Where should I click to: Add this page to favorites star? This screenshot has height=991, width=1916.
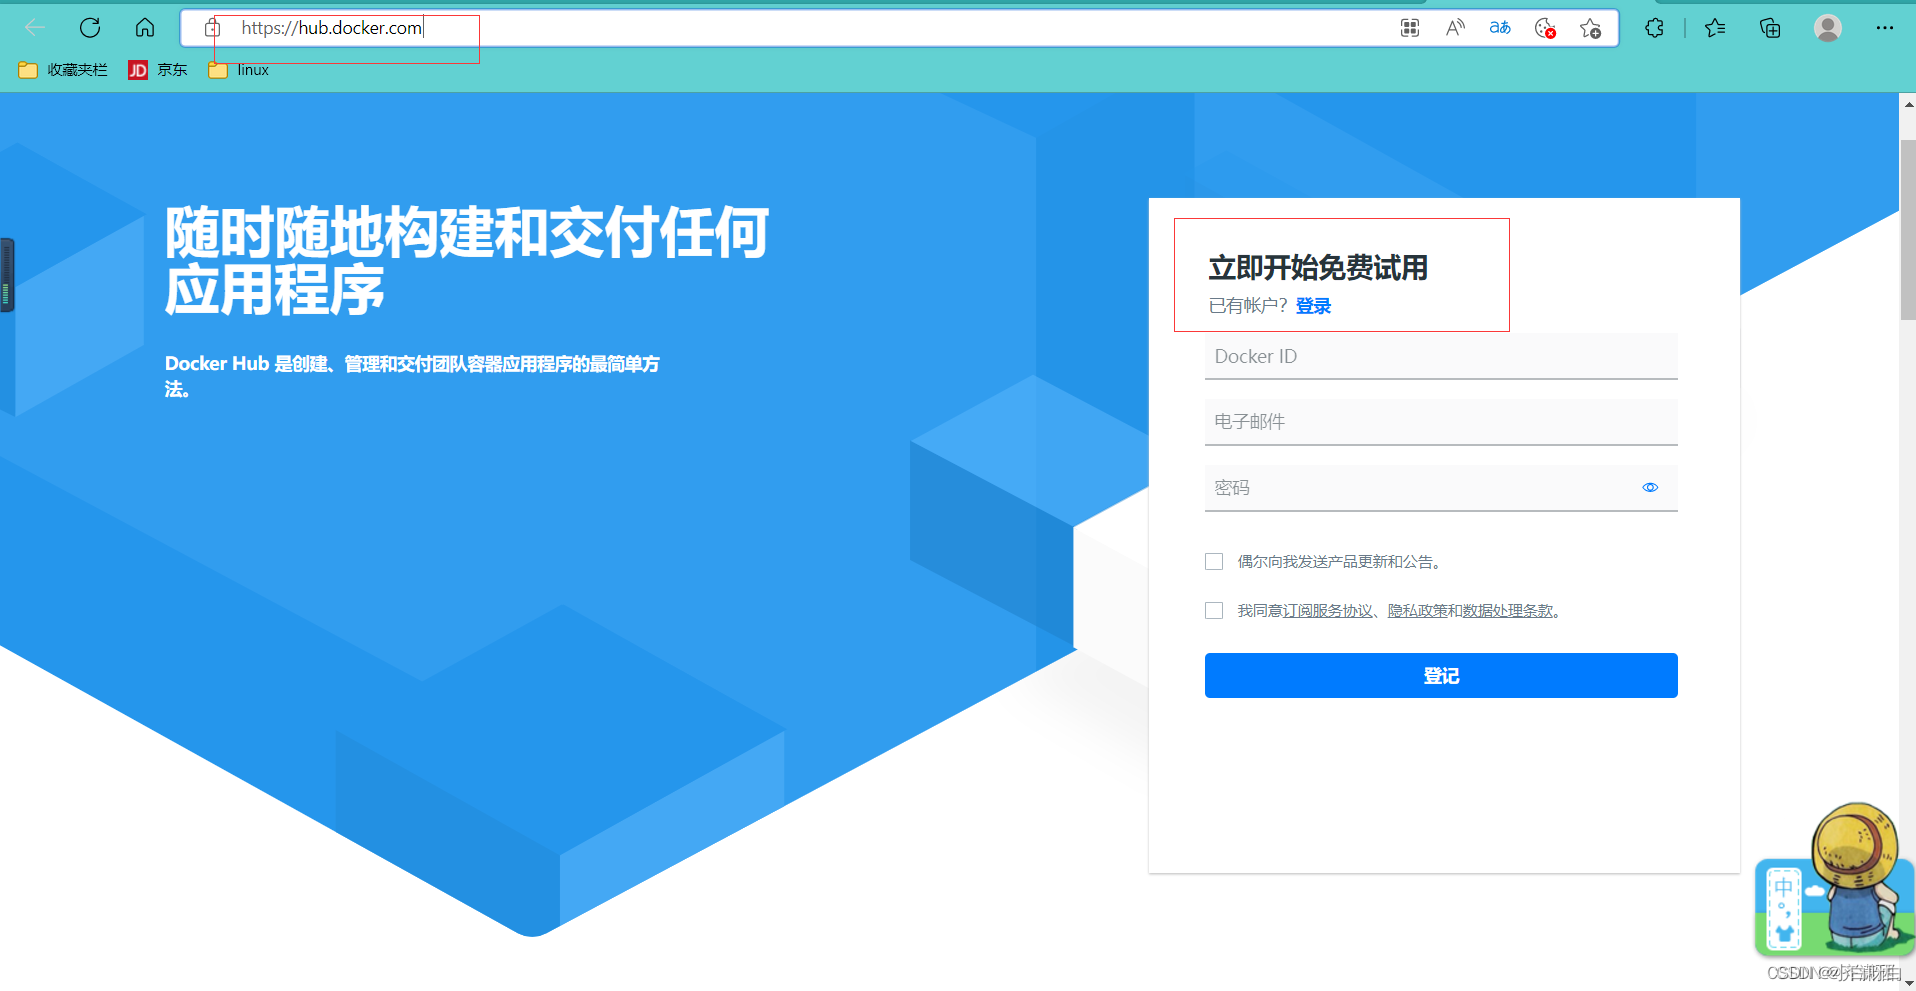pyautogui.click(x=1590, y=28)
